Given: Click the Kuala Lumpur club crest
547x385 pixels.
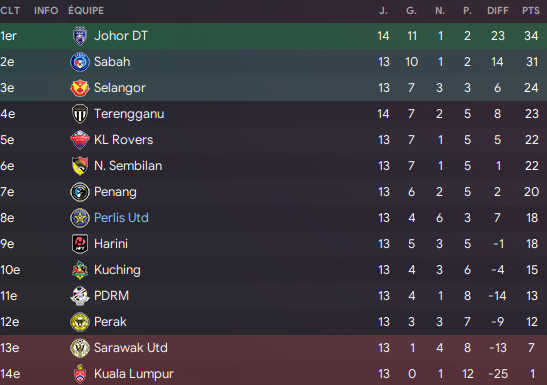Looking at the screenshot, I should (80, 374).
